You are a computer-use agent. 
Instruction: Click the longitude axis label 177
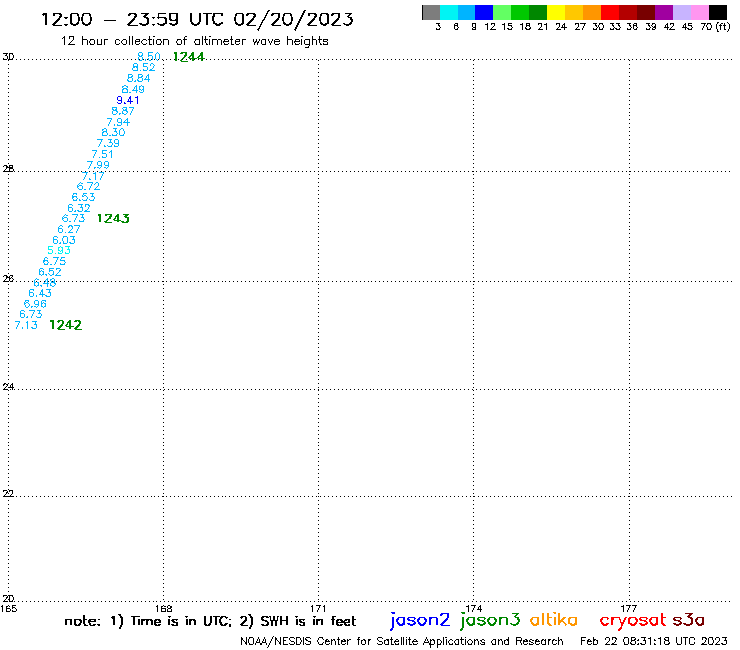click(629, 608)
